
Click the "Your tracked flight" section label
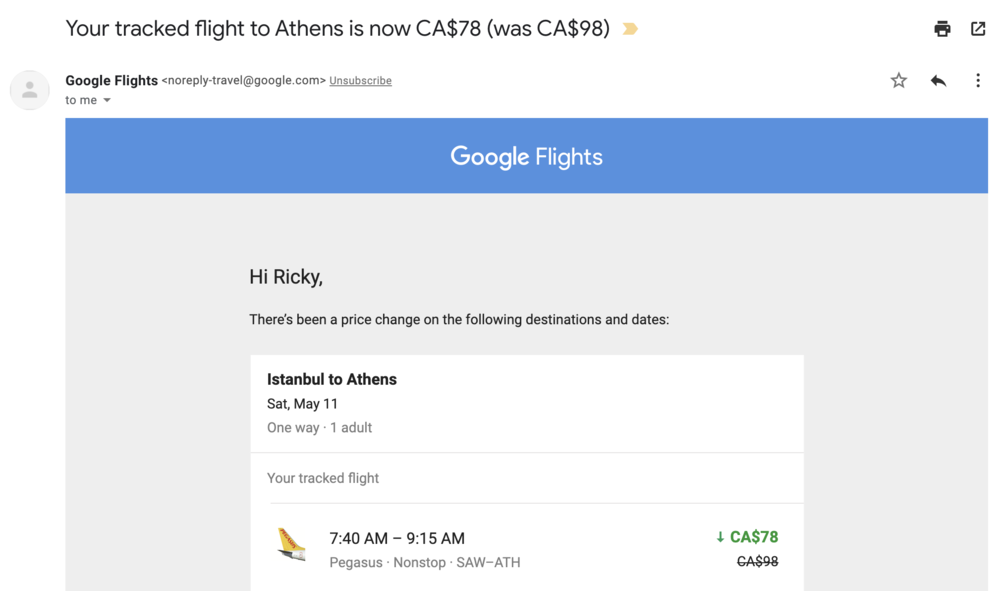pos(323,478)
